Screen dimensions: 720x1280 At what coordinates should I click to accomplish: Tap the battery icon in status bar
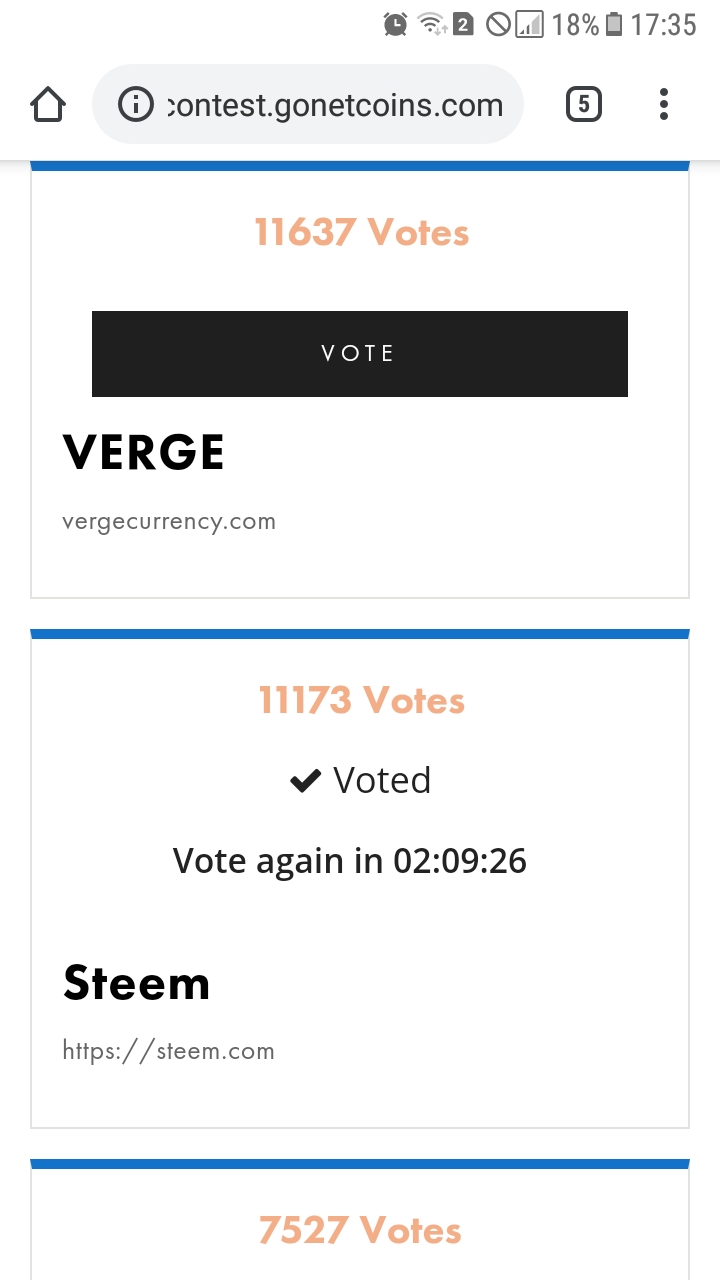[x=614, y=24]
